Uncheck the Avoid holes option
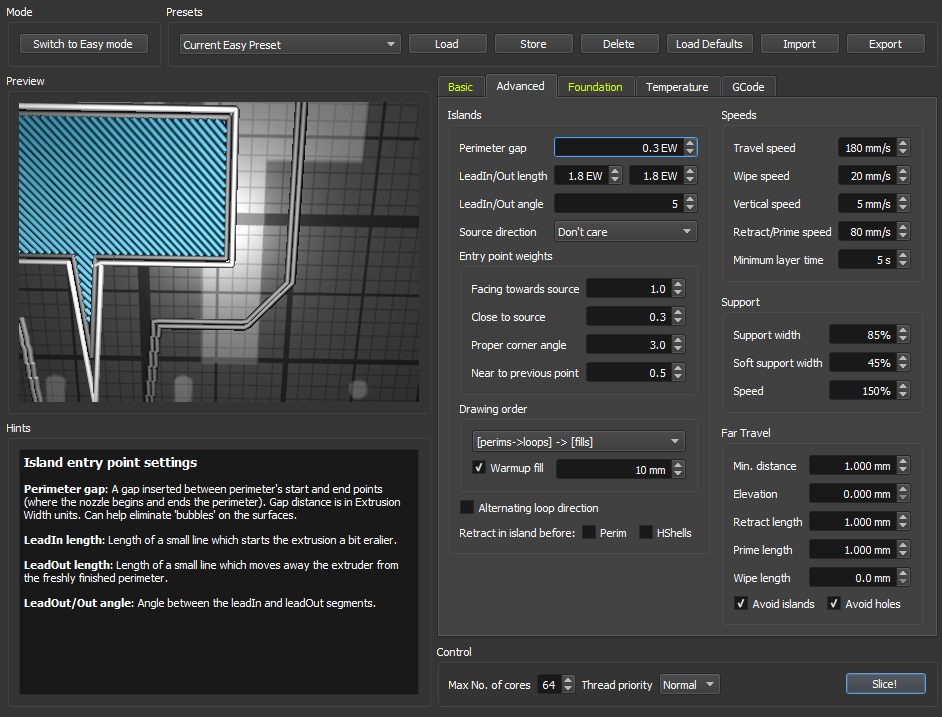The image size is (942, 717). pyautogui.click(x=834, y=604)
